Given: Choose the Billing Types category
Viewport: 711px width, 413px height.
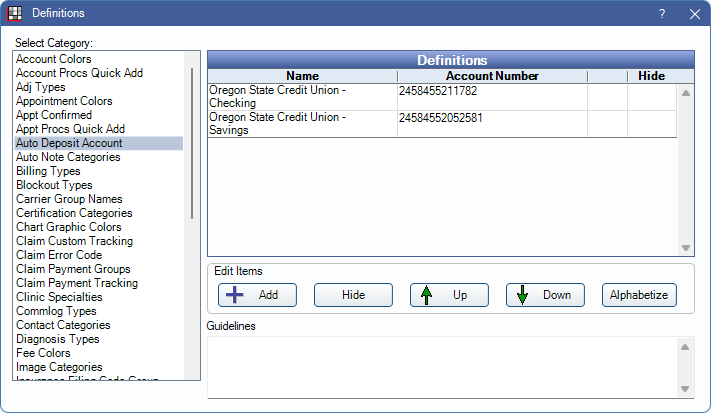Looking at the screenshot, I should [48, 171].
